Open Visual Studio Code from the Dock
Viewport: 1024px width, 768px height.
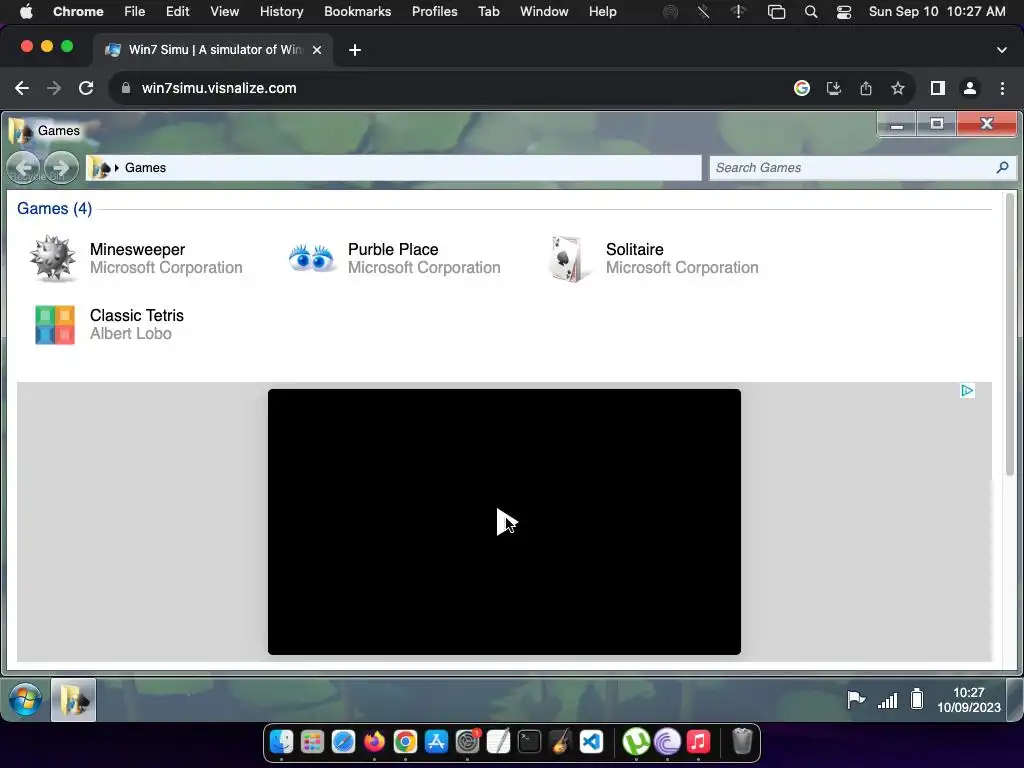coord(591,742)
